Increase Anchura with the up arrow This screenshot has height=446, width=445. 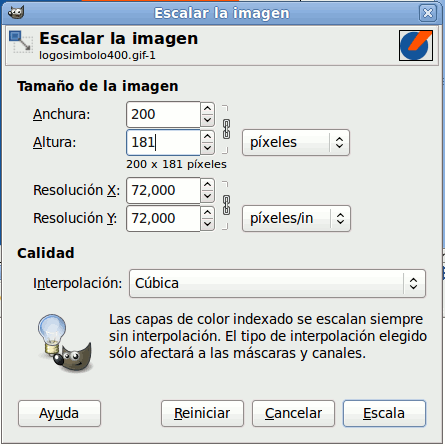point(207,109)
